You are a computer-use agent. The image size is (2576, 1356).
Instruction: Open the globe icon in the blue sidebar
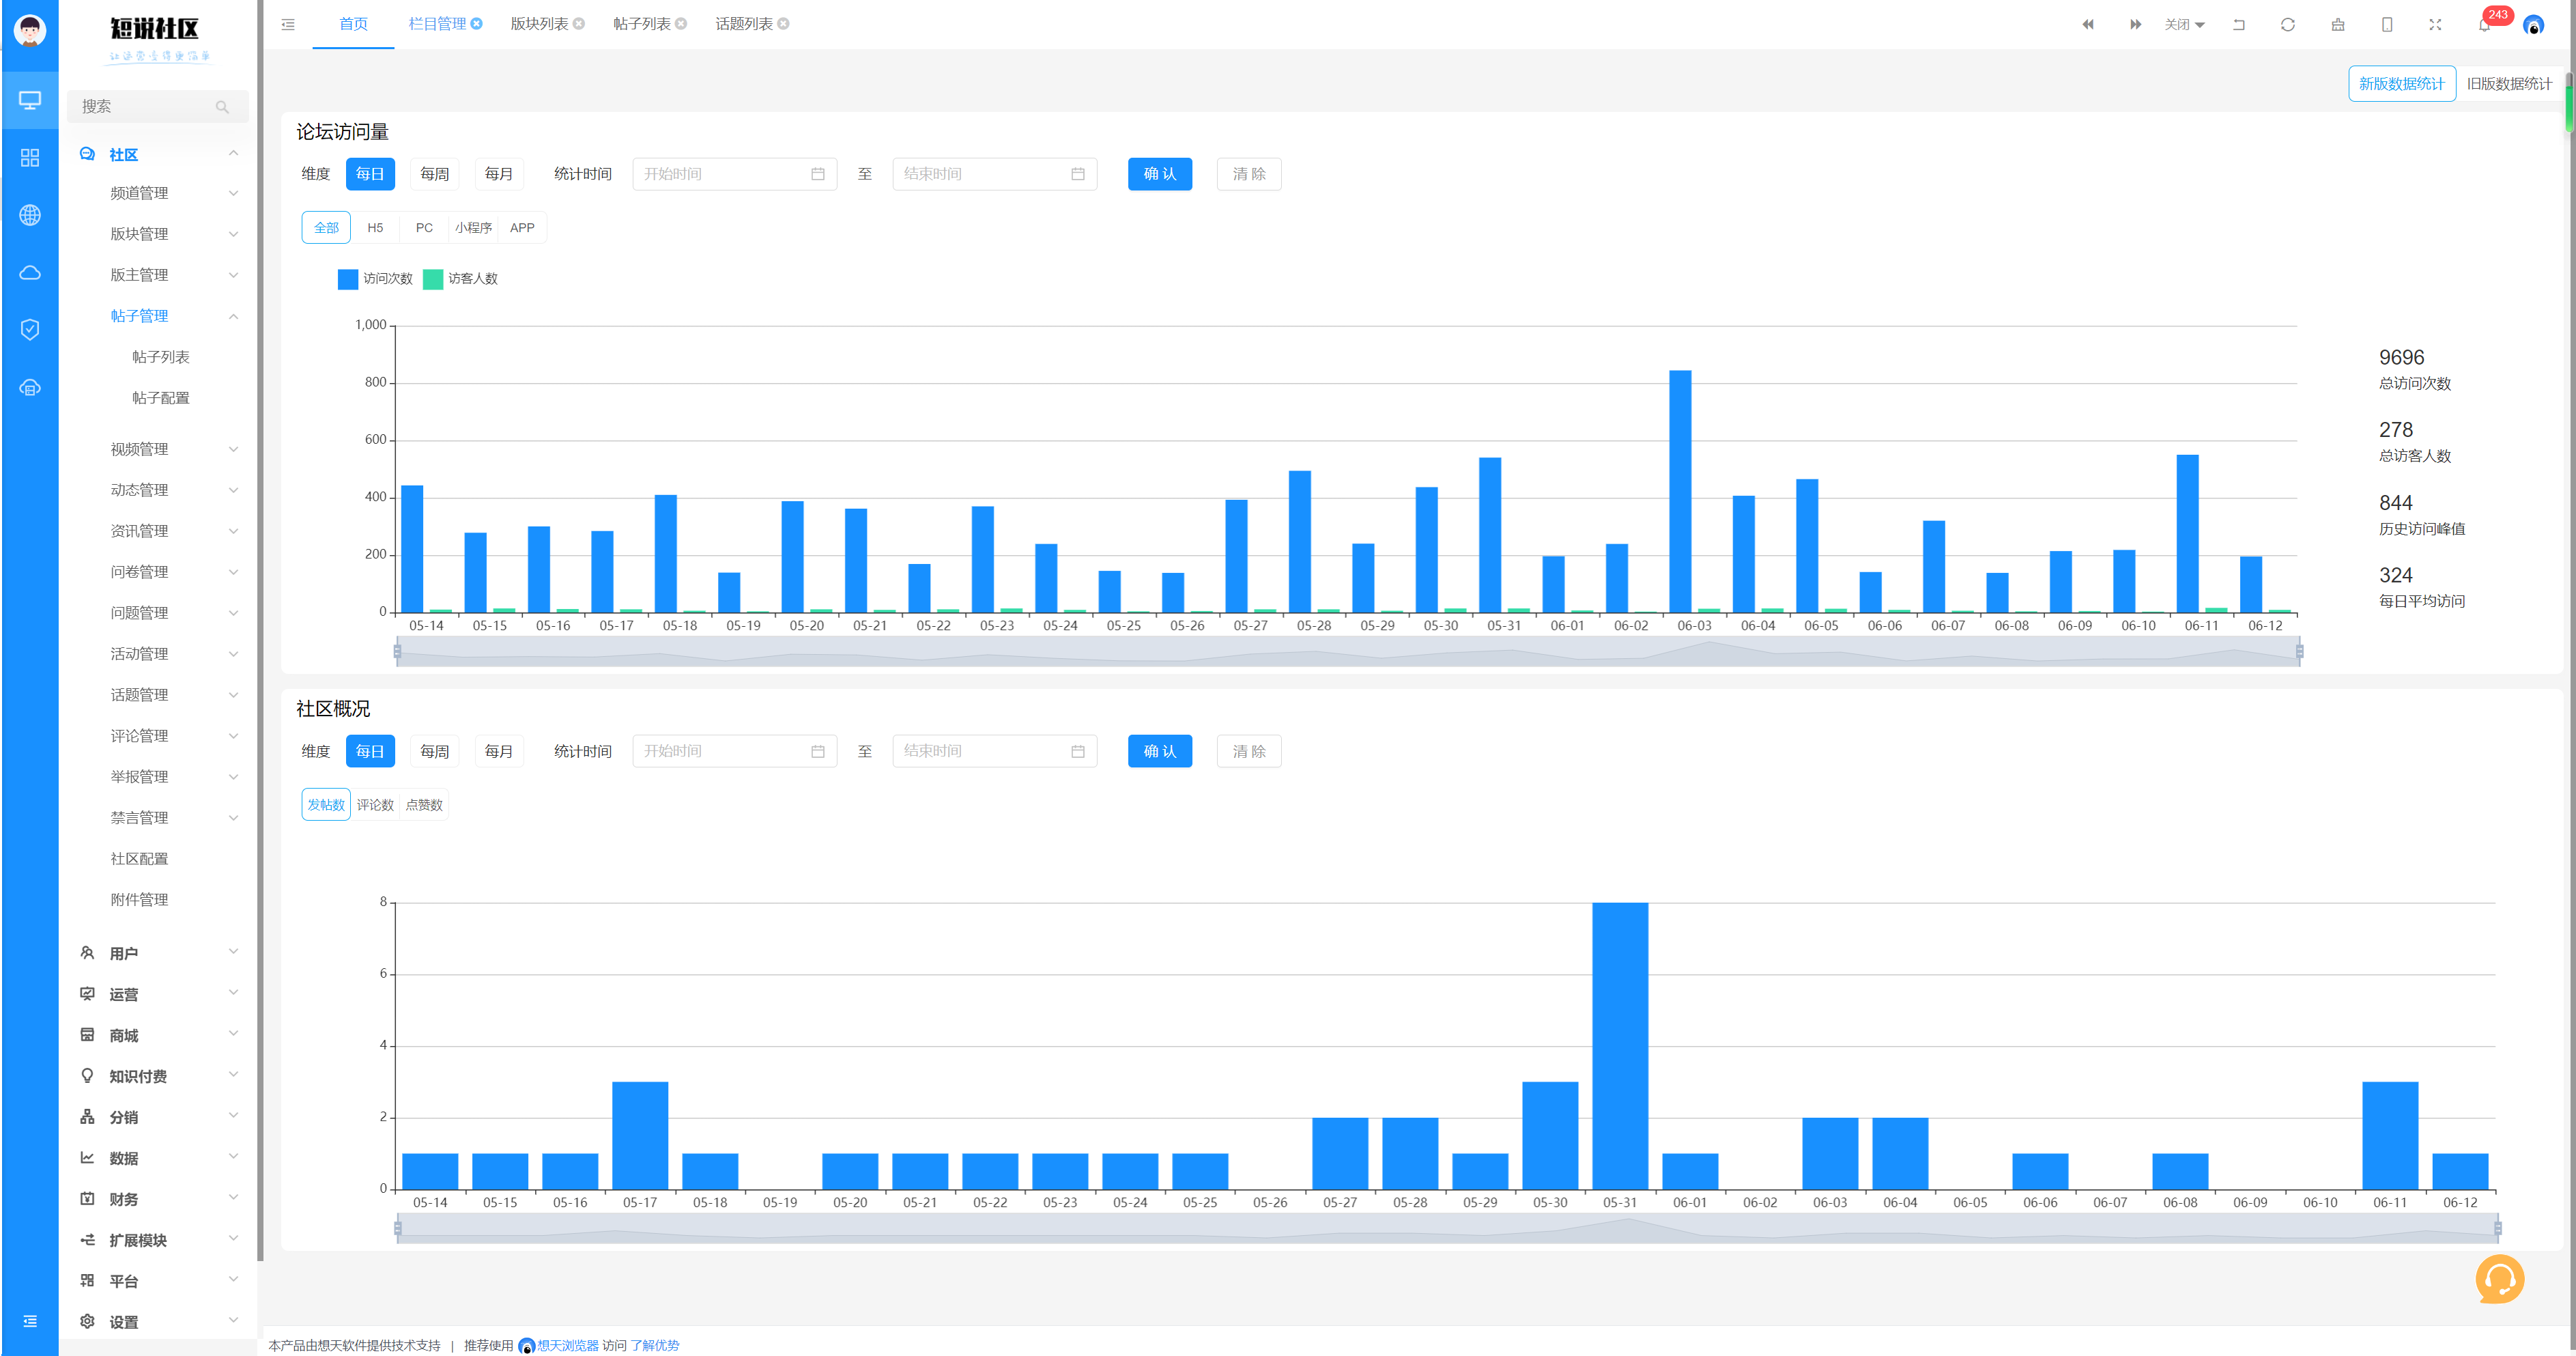point(30,215)
